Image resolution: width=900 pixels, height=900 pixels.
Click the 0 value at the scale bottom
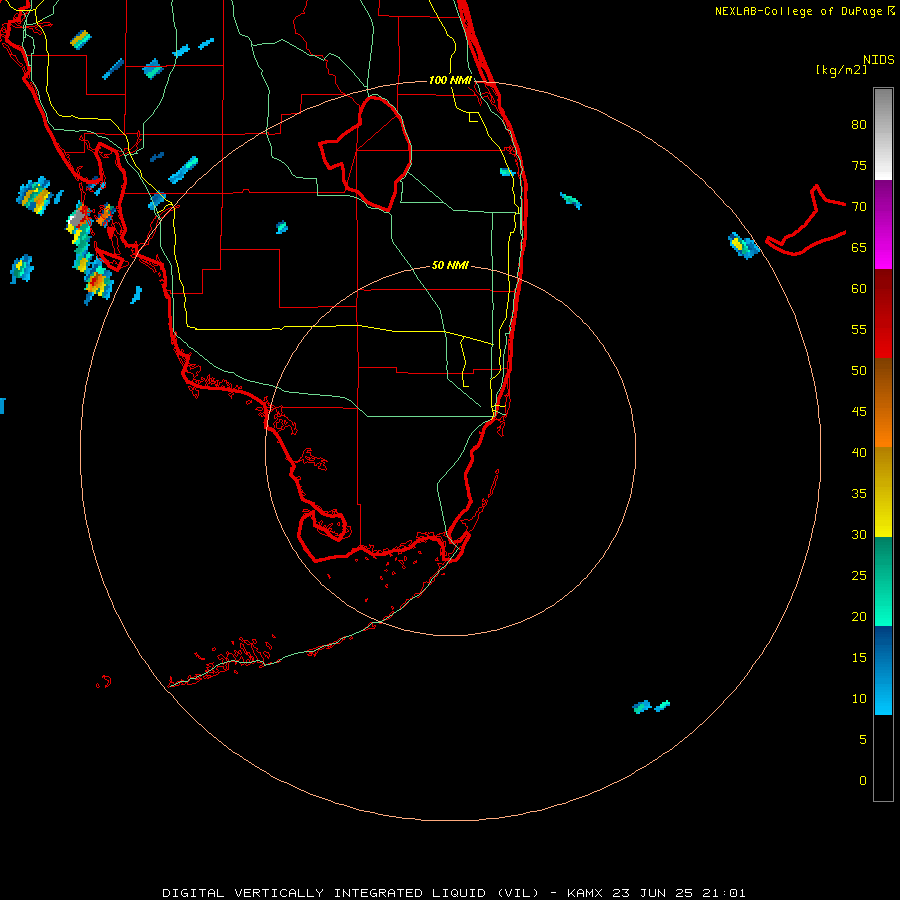863,781
